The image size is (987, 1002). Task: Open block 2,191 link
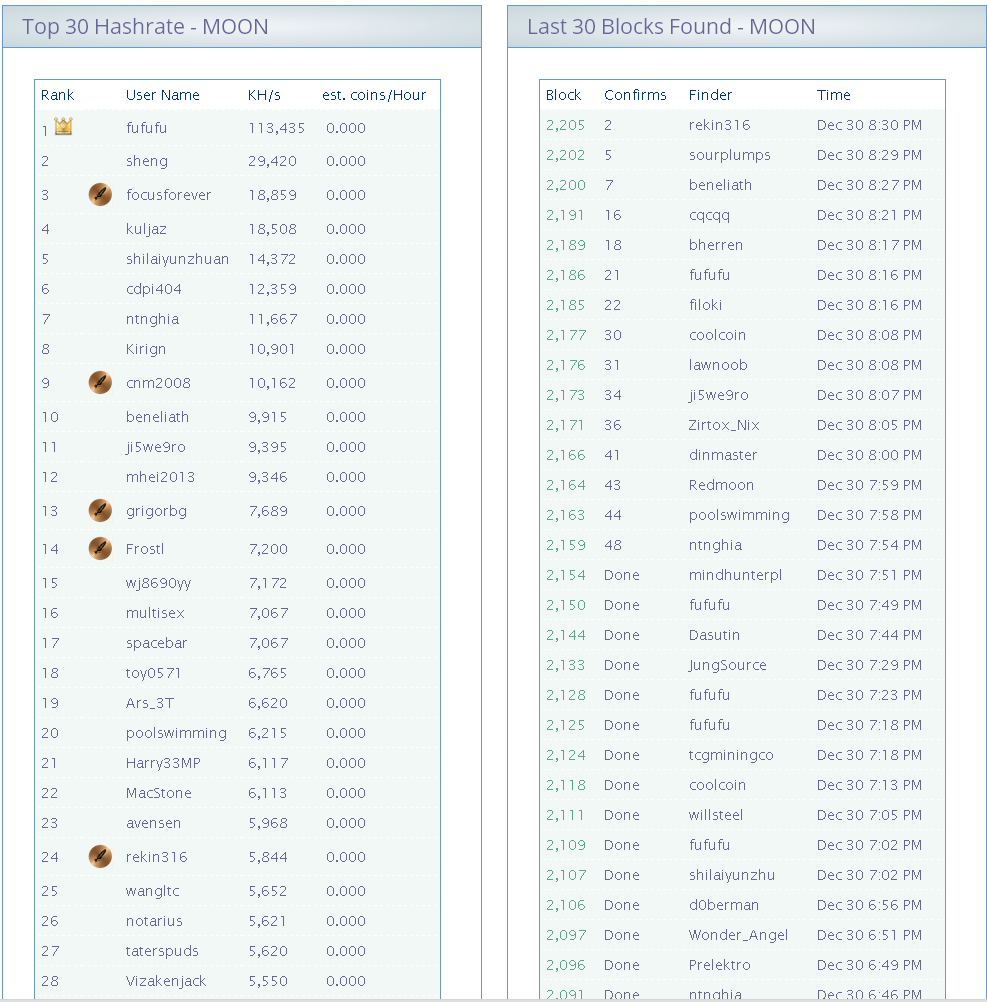[x=565, y=215]
